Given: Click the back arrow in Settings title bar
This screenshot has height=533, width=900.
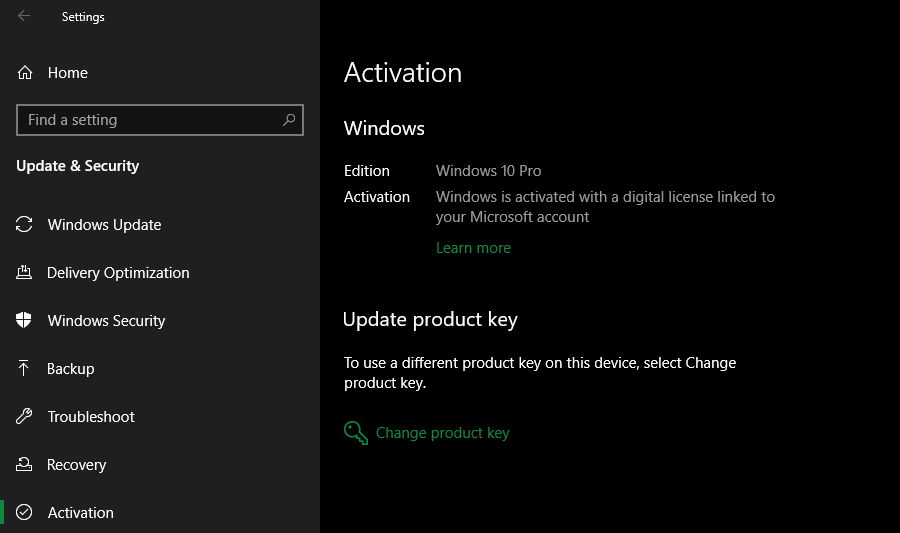Looking at the screenshot, I should pyautogui.click(x=24, y=16).
